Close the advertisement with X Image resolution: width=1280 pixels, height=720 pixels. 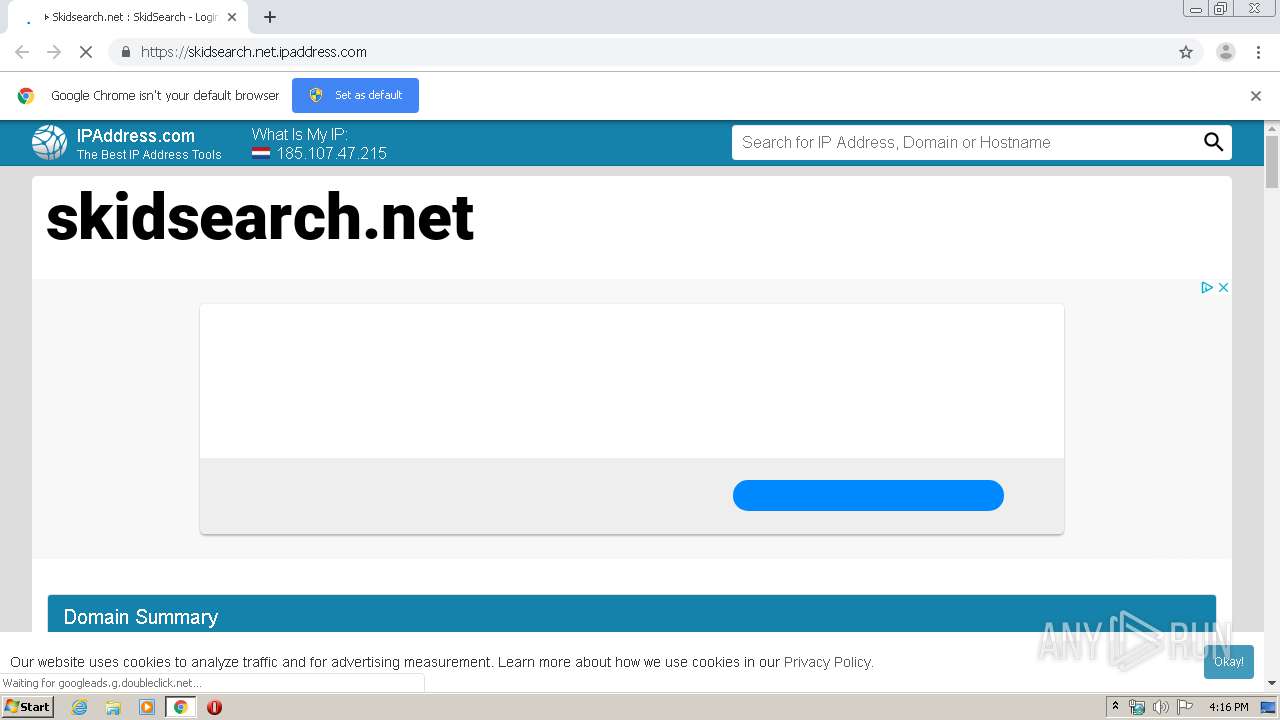click(1222, 287)
